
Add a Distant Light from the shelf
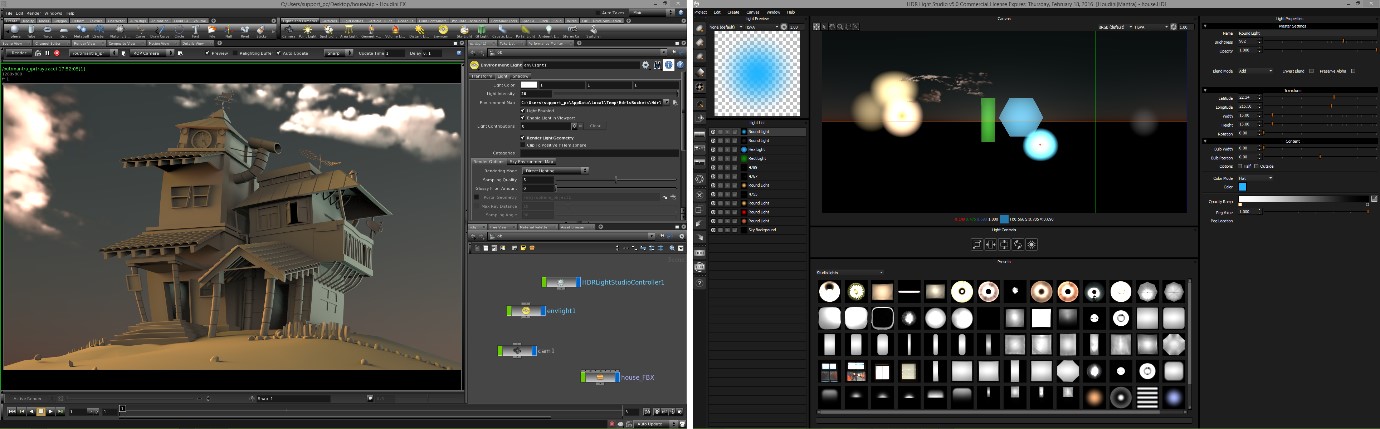(419, 31)
